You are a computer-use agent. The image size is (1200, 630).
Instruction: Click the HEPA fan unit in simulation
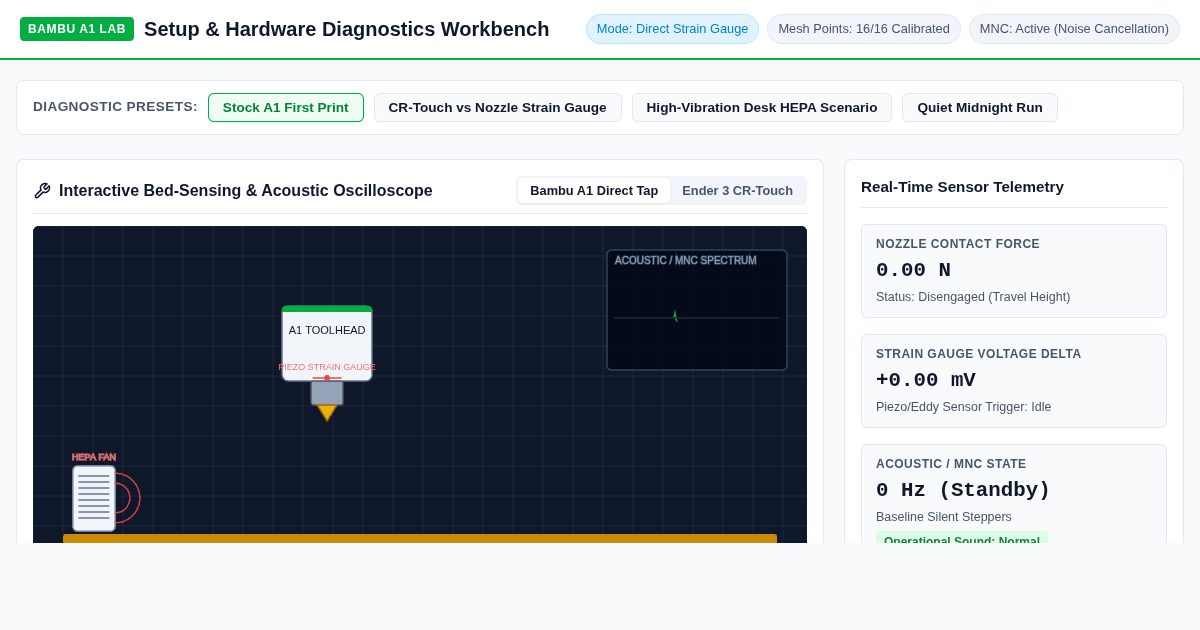tap(94, 498)
